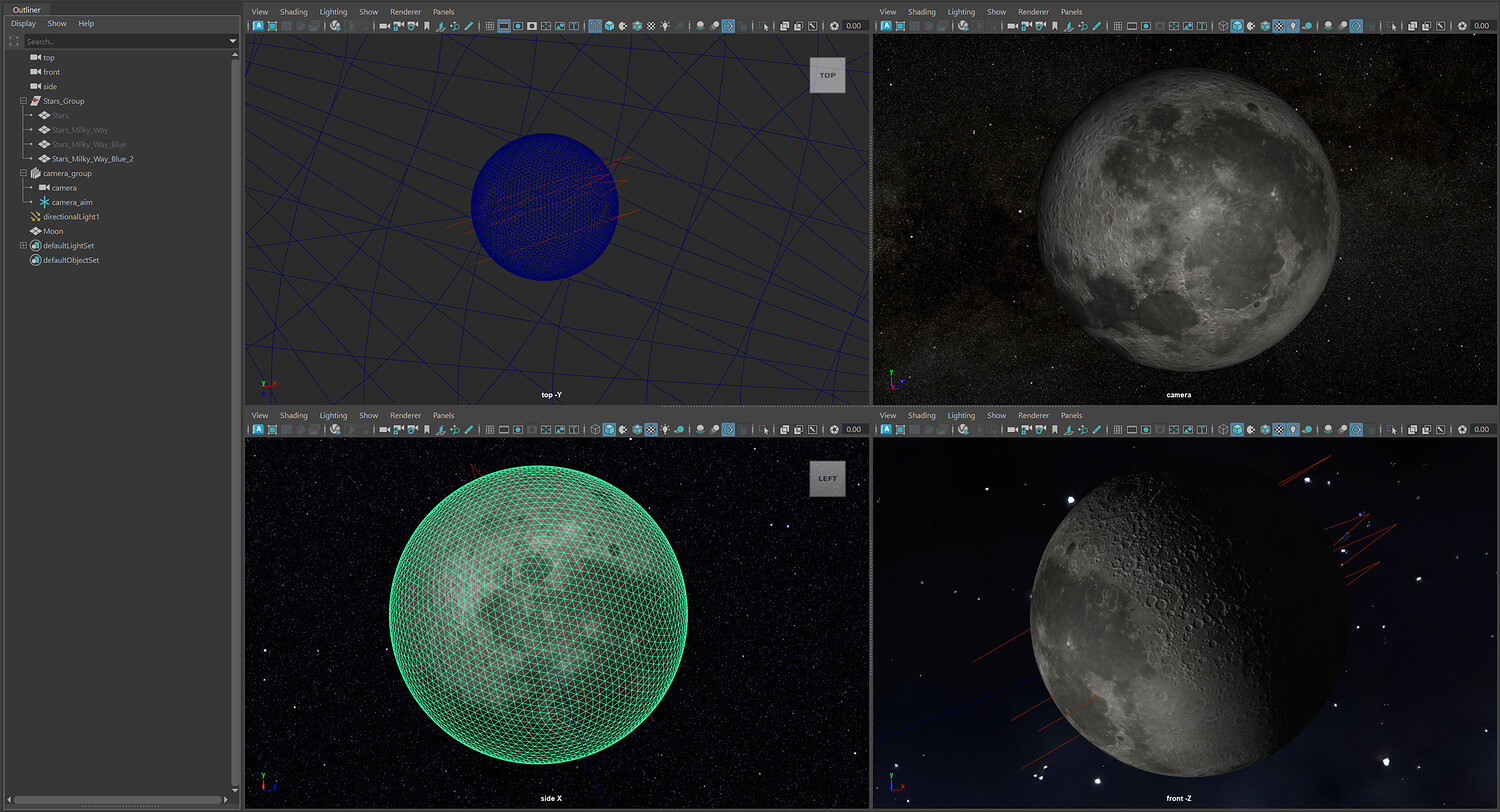Collapse the Stars_Group node in Outliner
Screen dimensions: 1500x812
click(23, 101)
